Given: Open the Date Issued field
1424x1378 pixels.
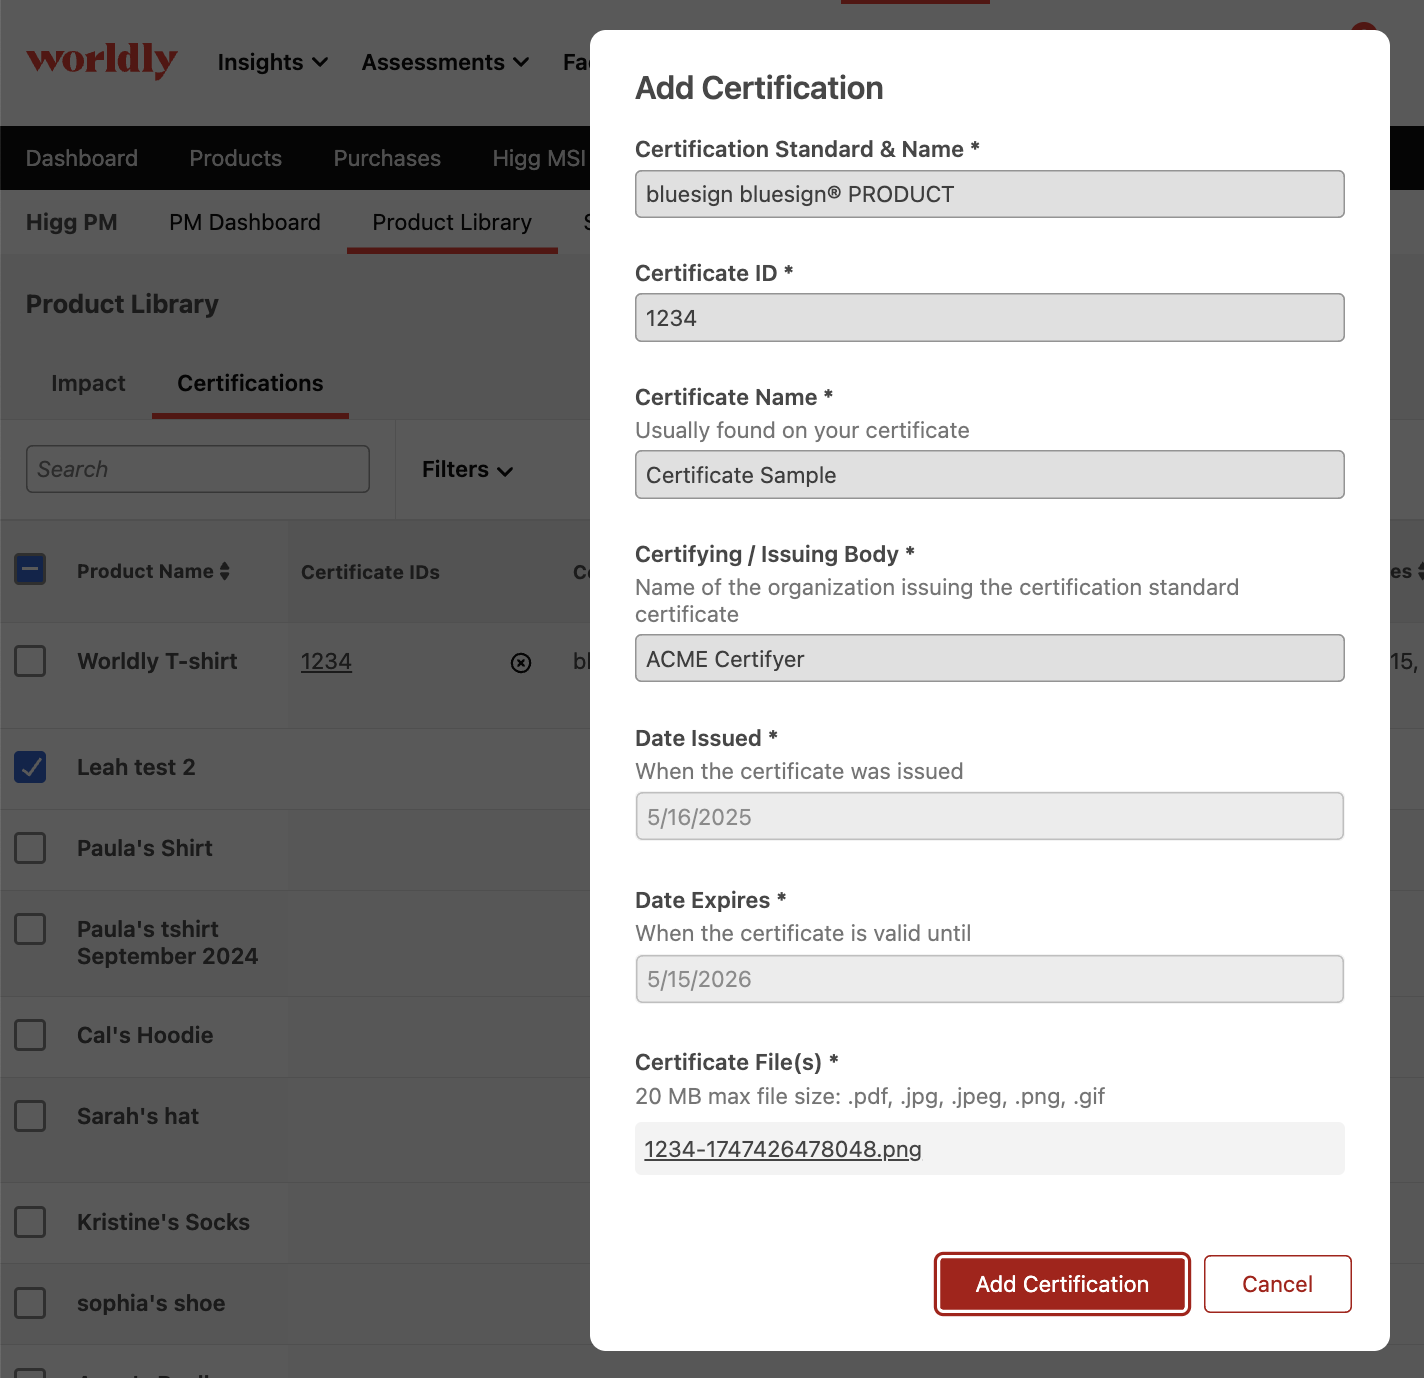Looking at the screenshot, I should (x=990, y=817).
